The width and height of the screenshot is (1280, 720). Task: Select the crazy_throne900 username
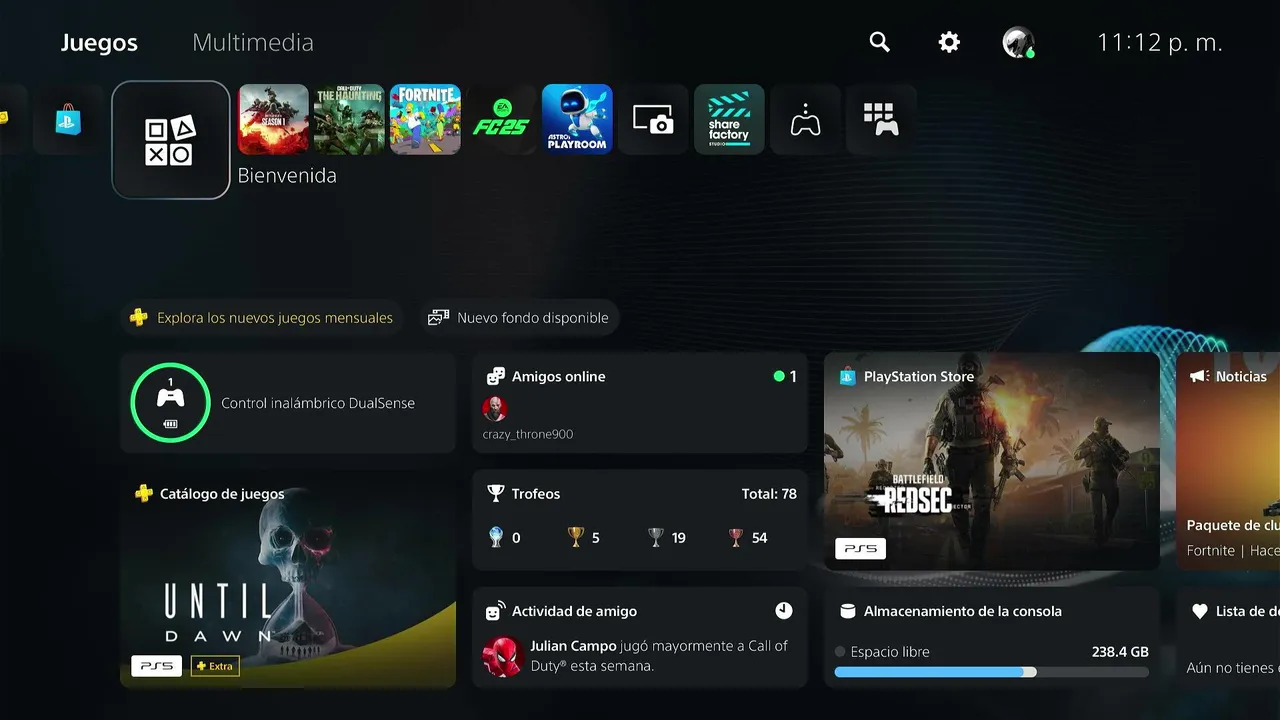tap(528, 434)
